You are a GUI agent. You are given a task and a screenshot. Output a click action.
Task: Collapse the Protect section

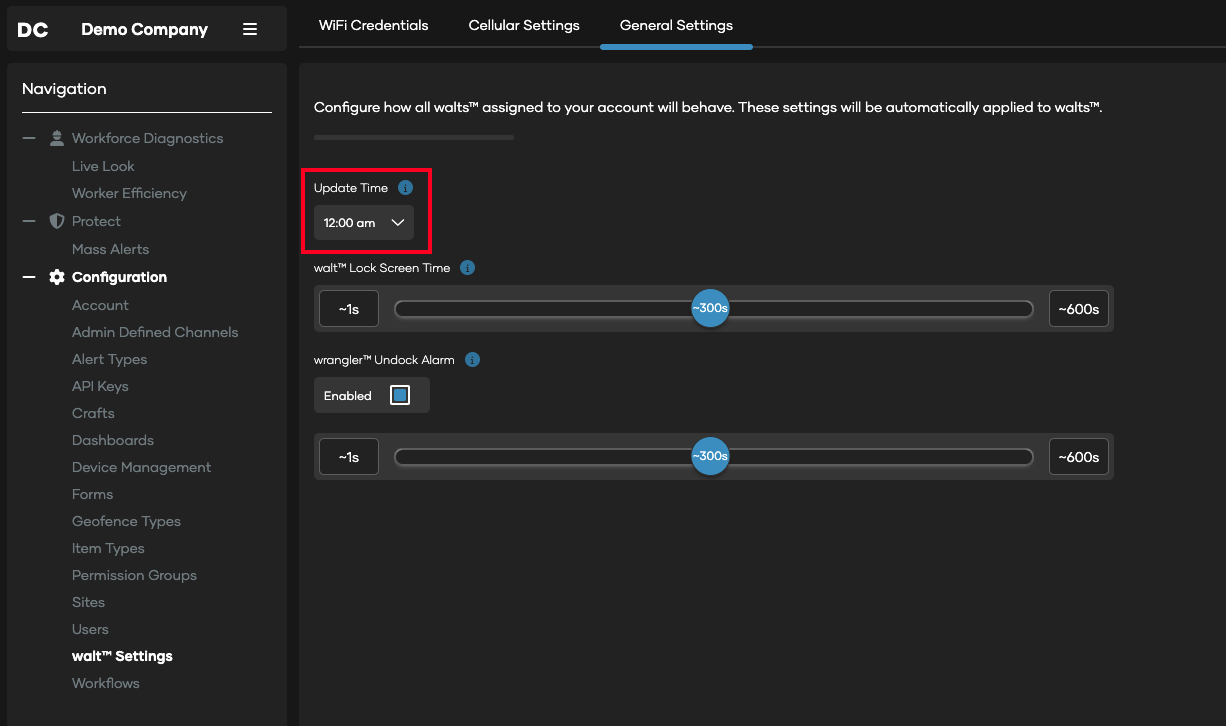tap(29, 221)
